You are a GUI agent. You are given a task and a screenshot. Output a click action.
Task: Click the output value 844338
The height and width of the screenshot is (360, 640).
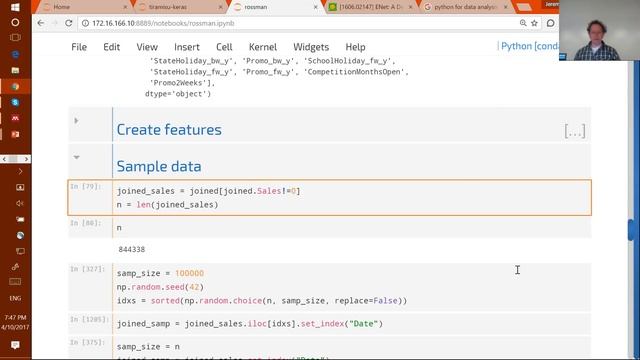click(131, 249)
